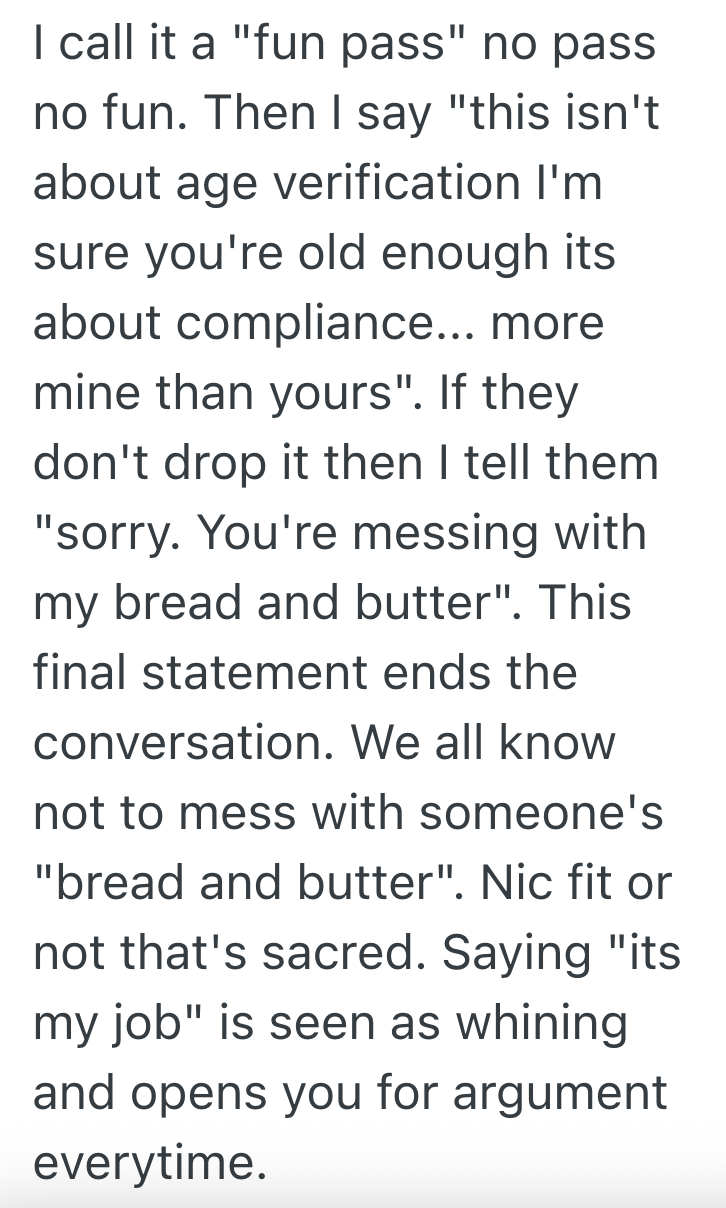Click the word "job" in quotes
The image size is (726, 1208).
click(x=145, y=1024)
